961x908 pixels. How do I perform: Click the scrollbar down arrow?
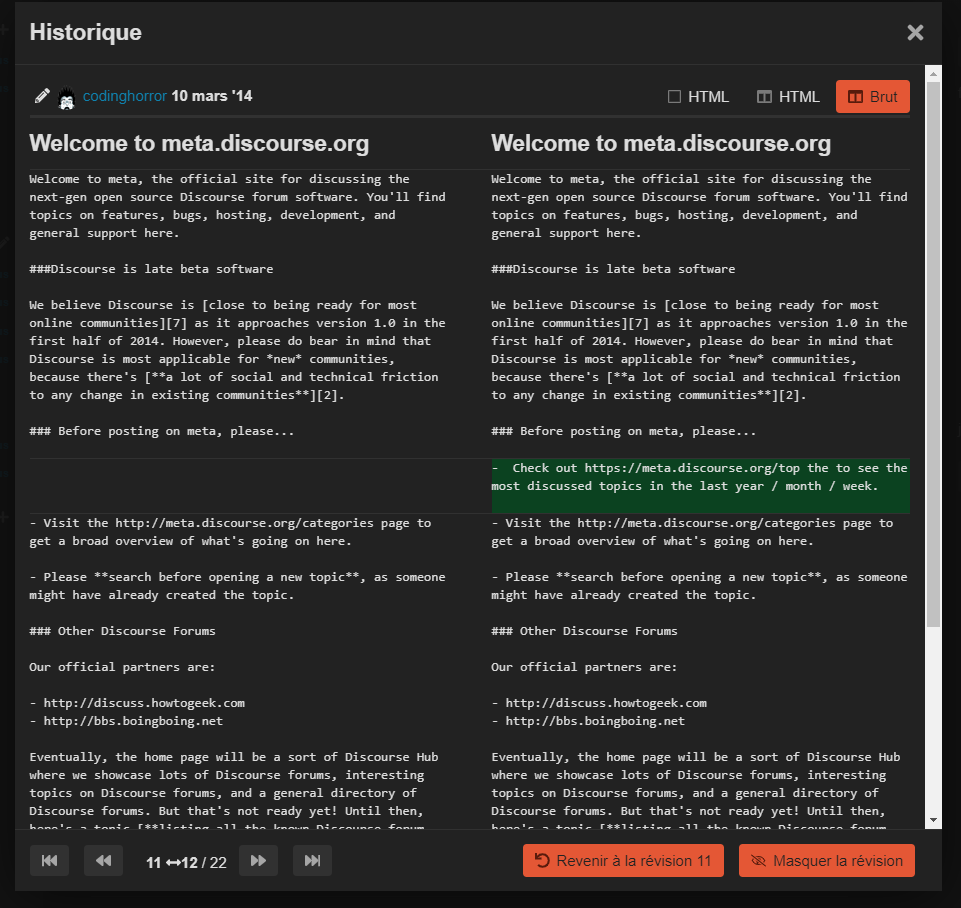[933, 820]
